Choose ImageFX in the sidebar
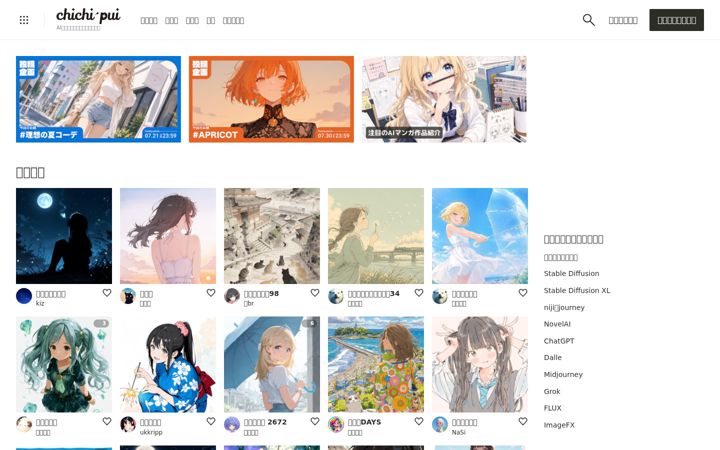 pyautogui.click(x=559, y=425)
